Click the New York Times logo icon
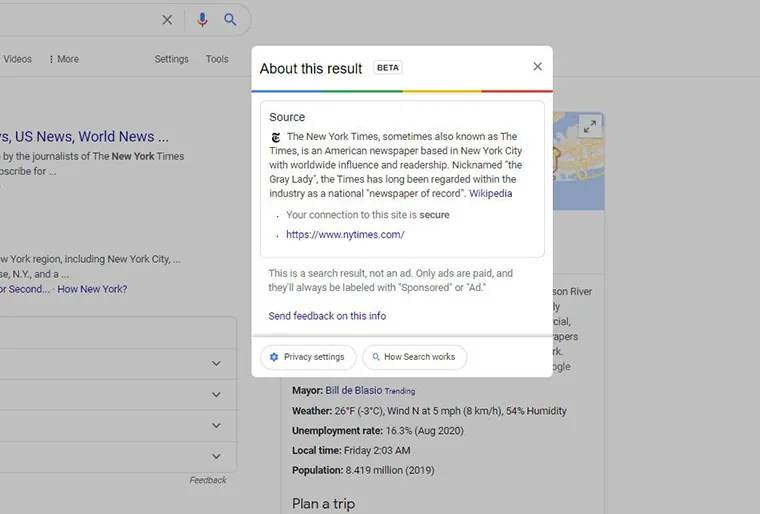 276,137
